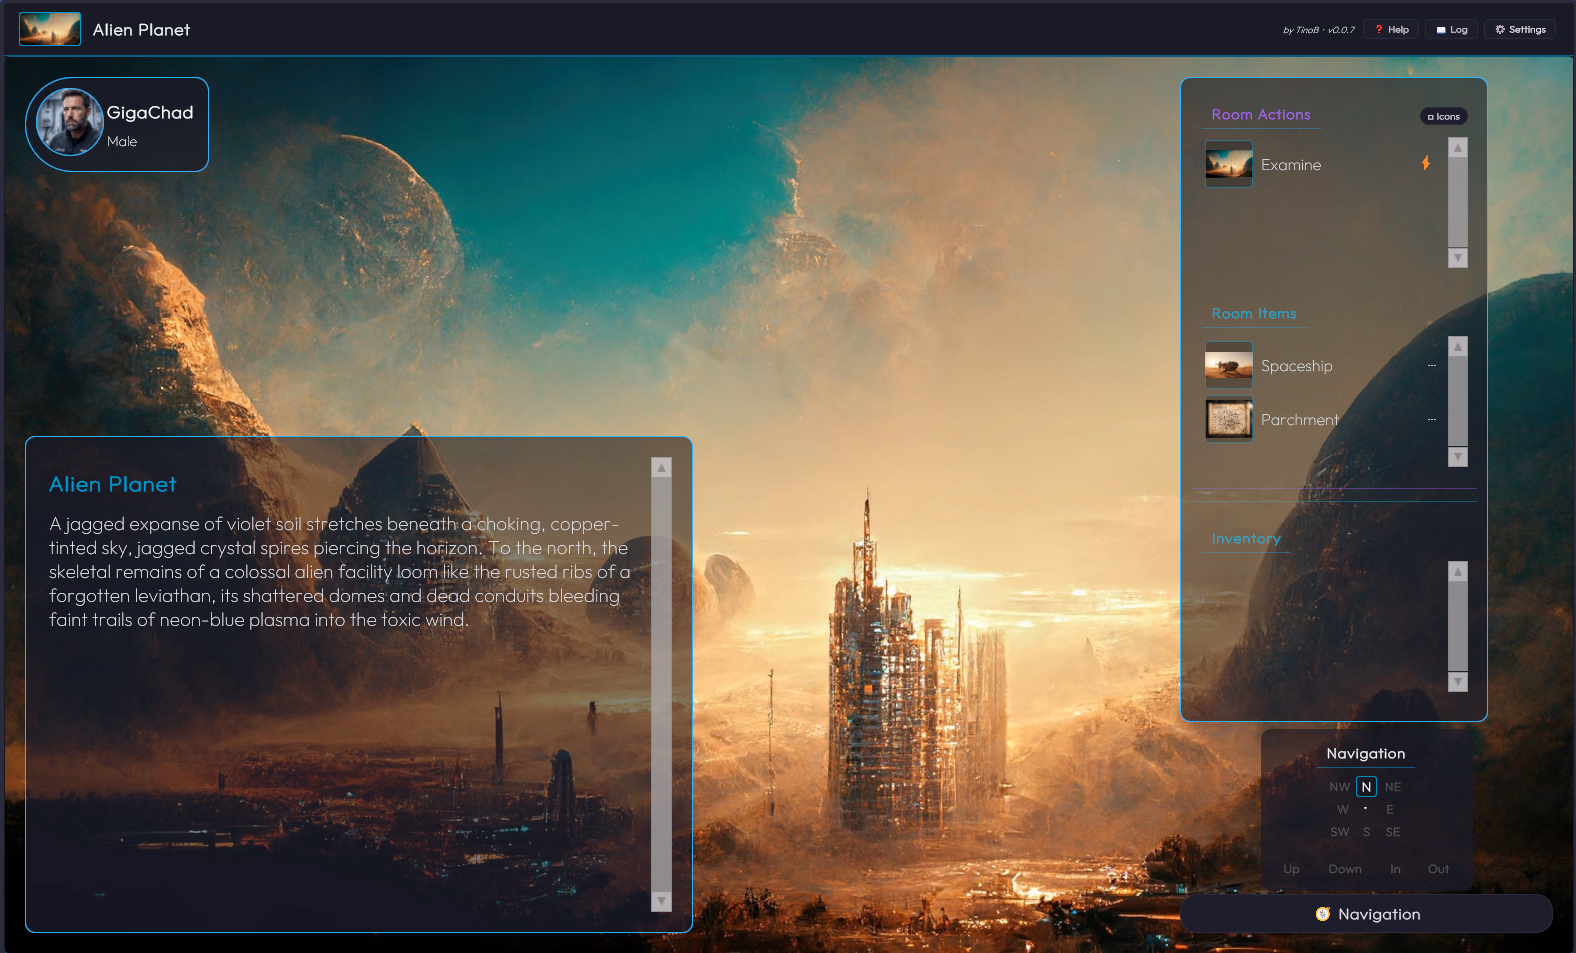Click the Room Actions section heading
Viewport: 1576px width, 953px height.
click(1261, 115)
